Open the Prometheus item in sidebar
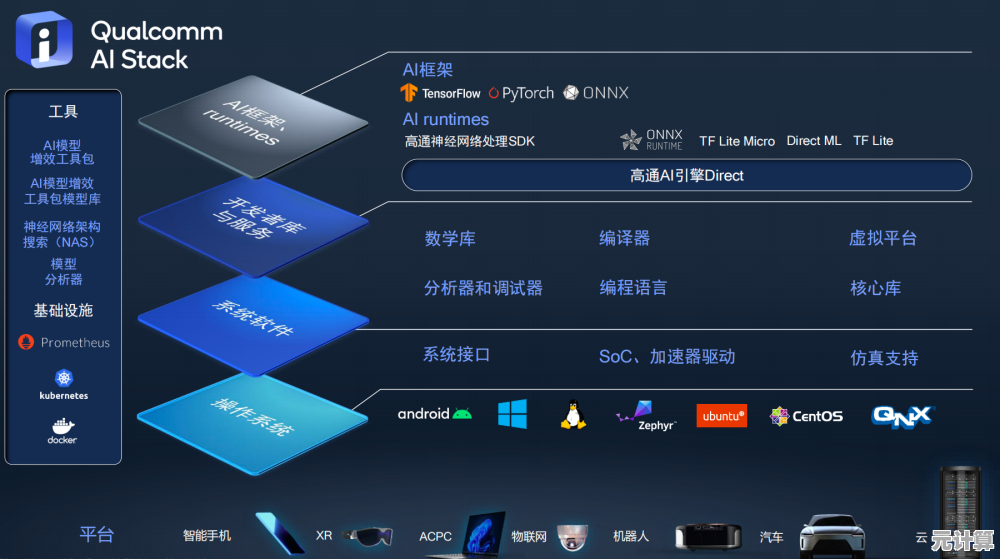 coord(65,343)
